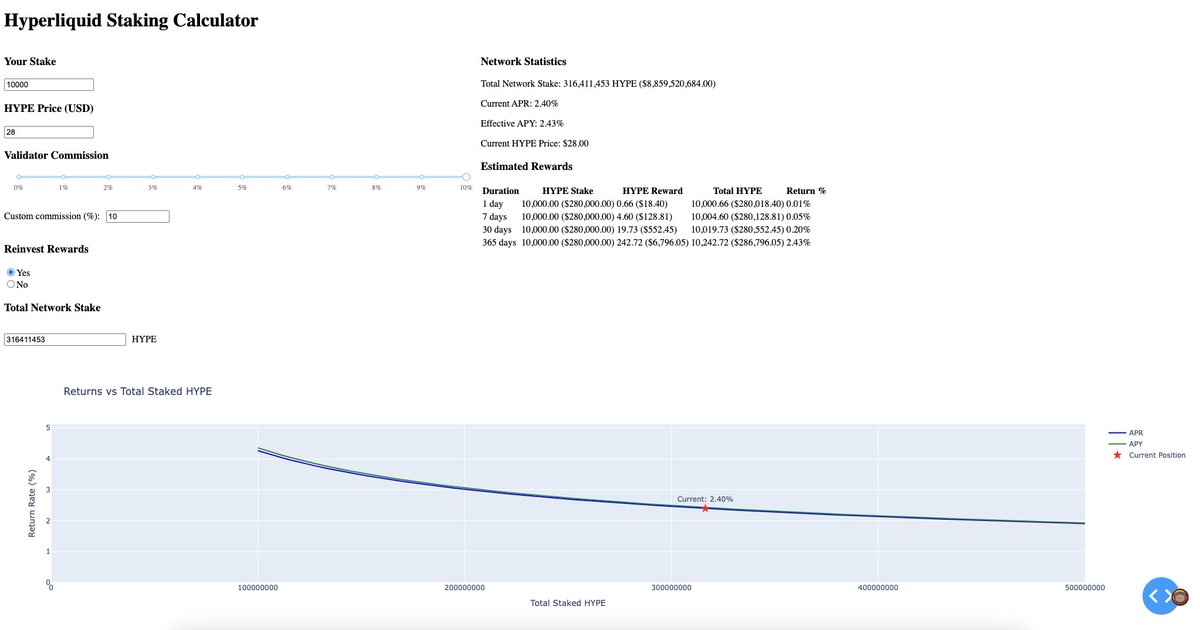
Task: Set commission slider to 4% mark
Action: point(197,177)
